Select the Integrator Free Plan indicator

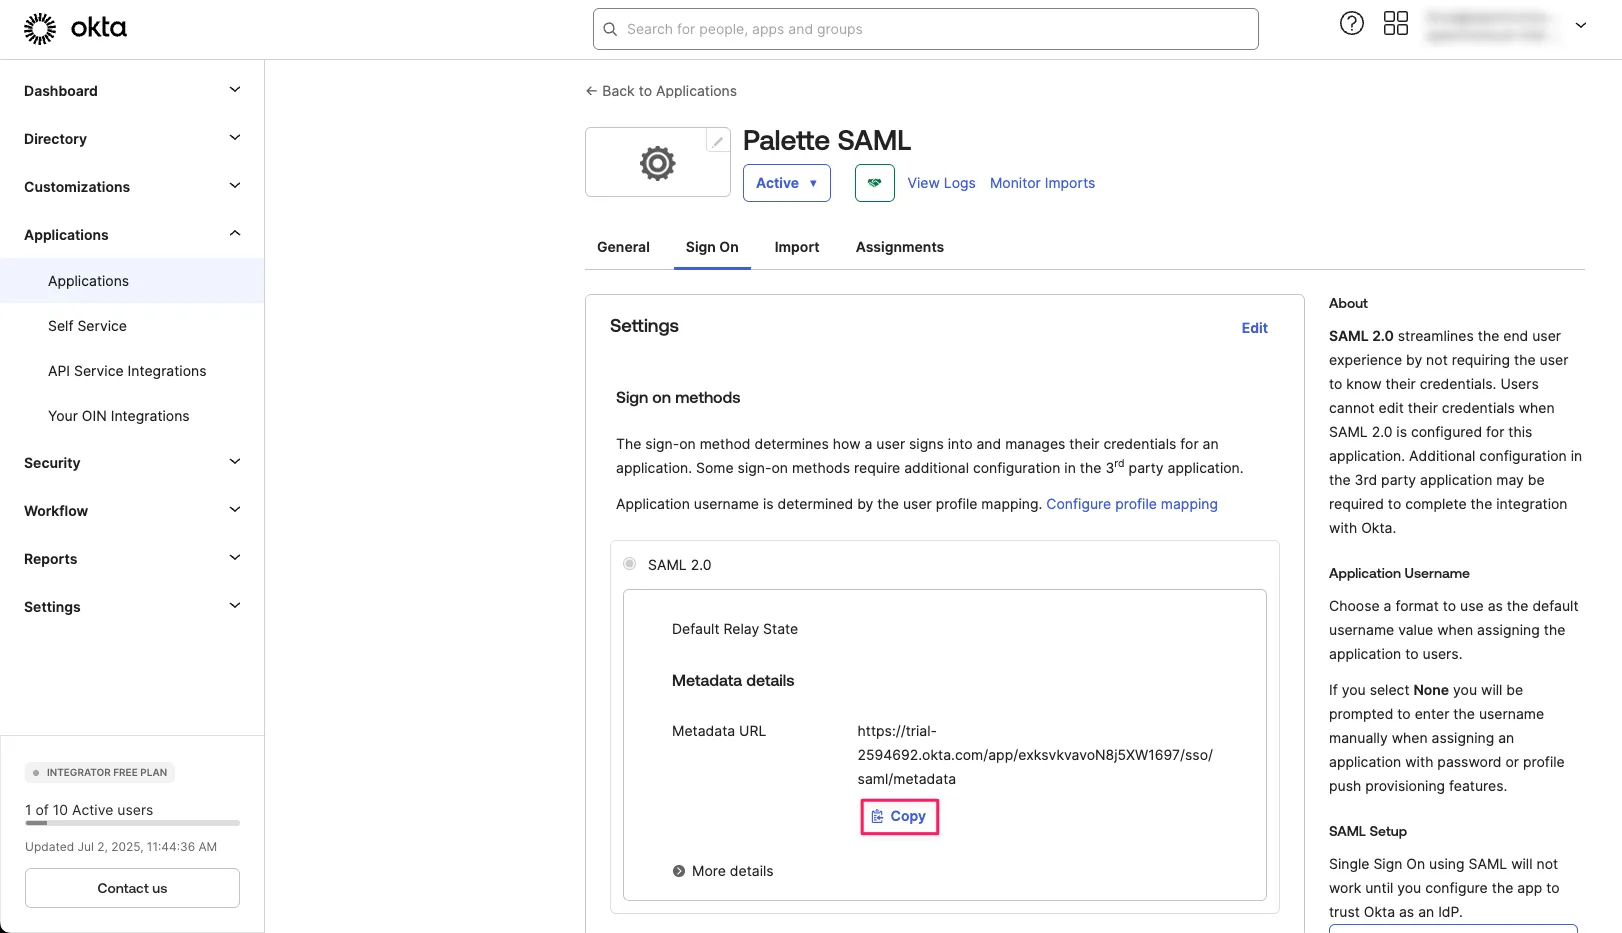click(x=99, y=772)
